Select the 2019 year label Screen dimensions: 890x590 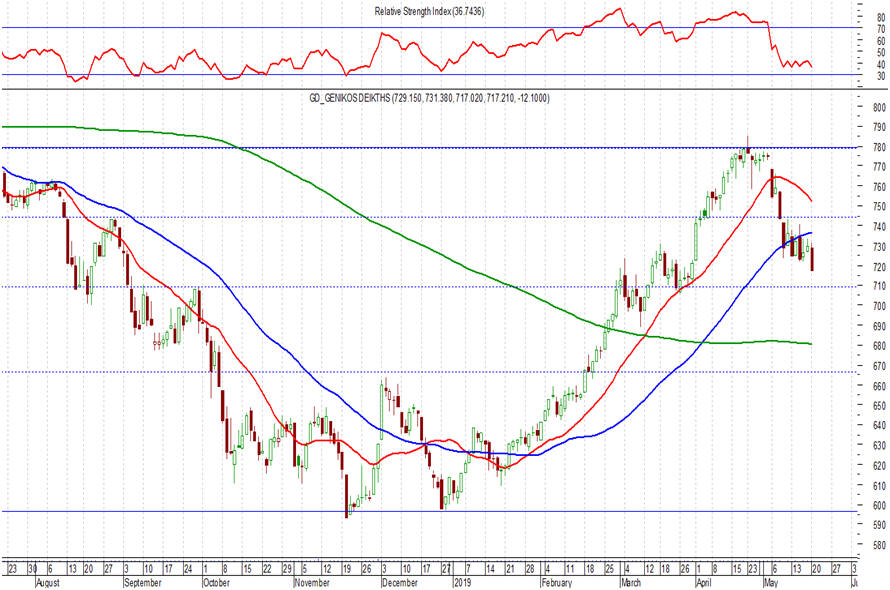pyautogui.click(x=463, y=583)
